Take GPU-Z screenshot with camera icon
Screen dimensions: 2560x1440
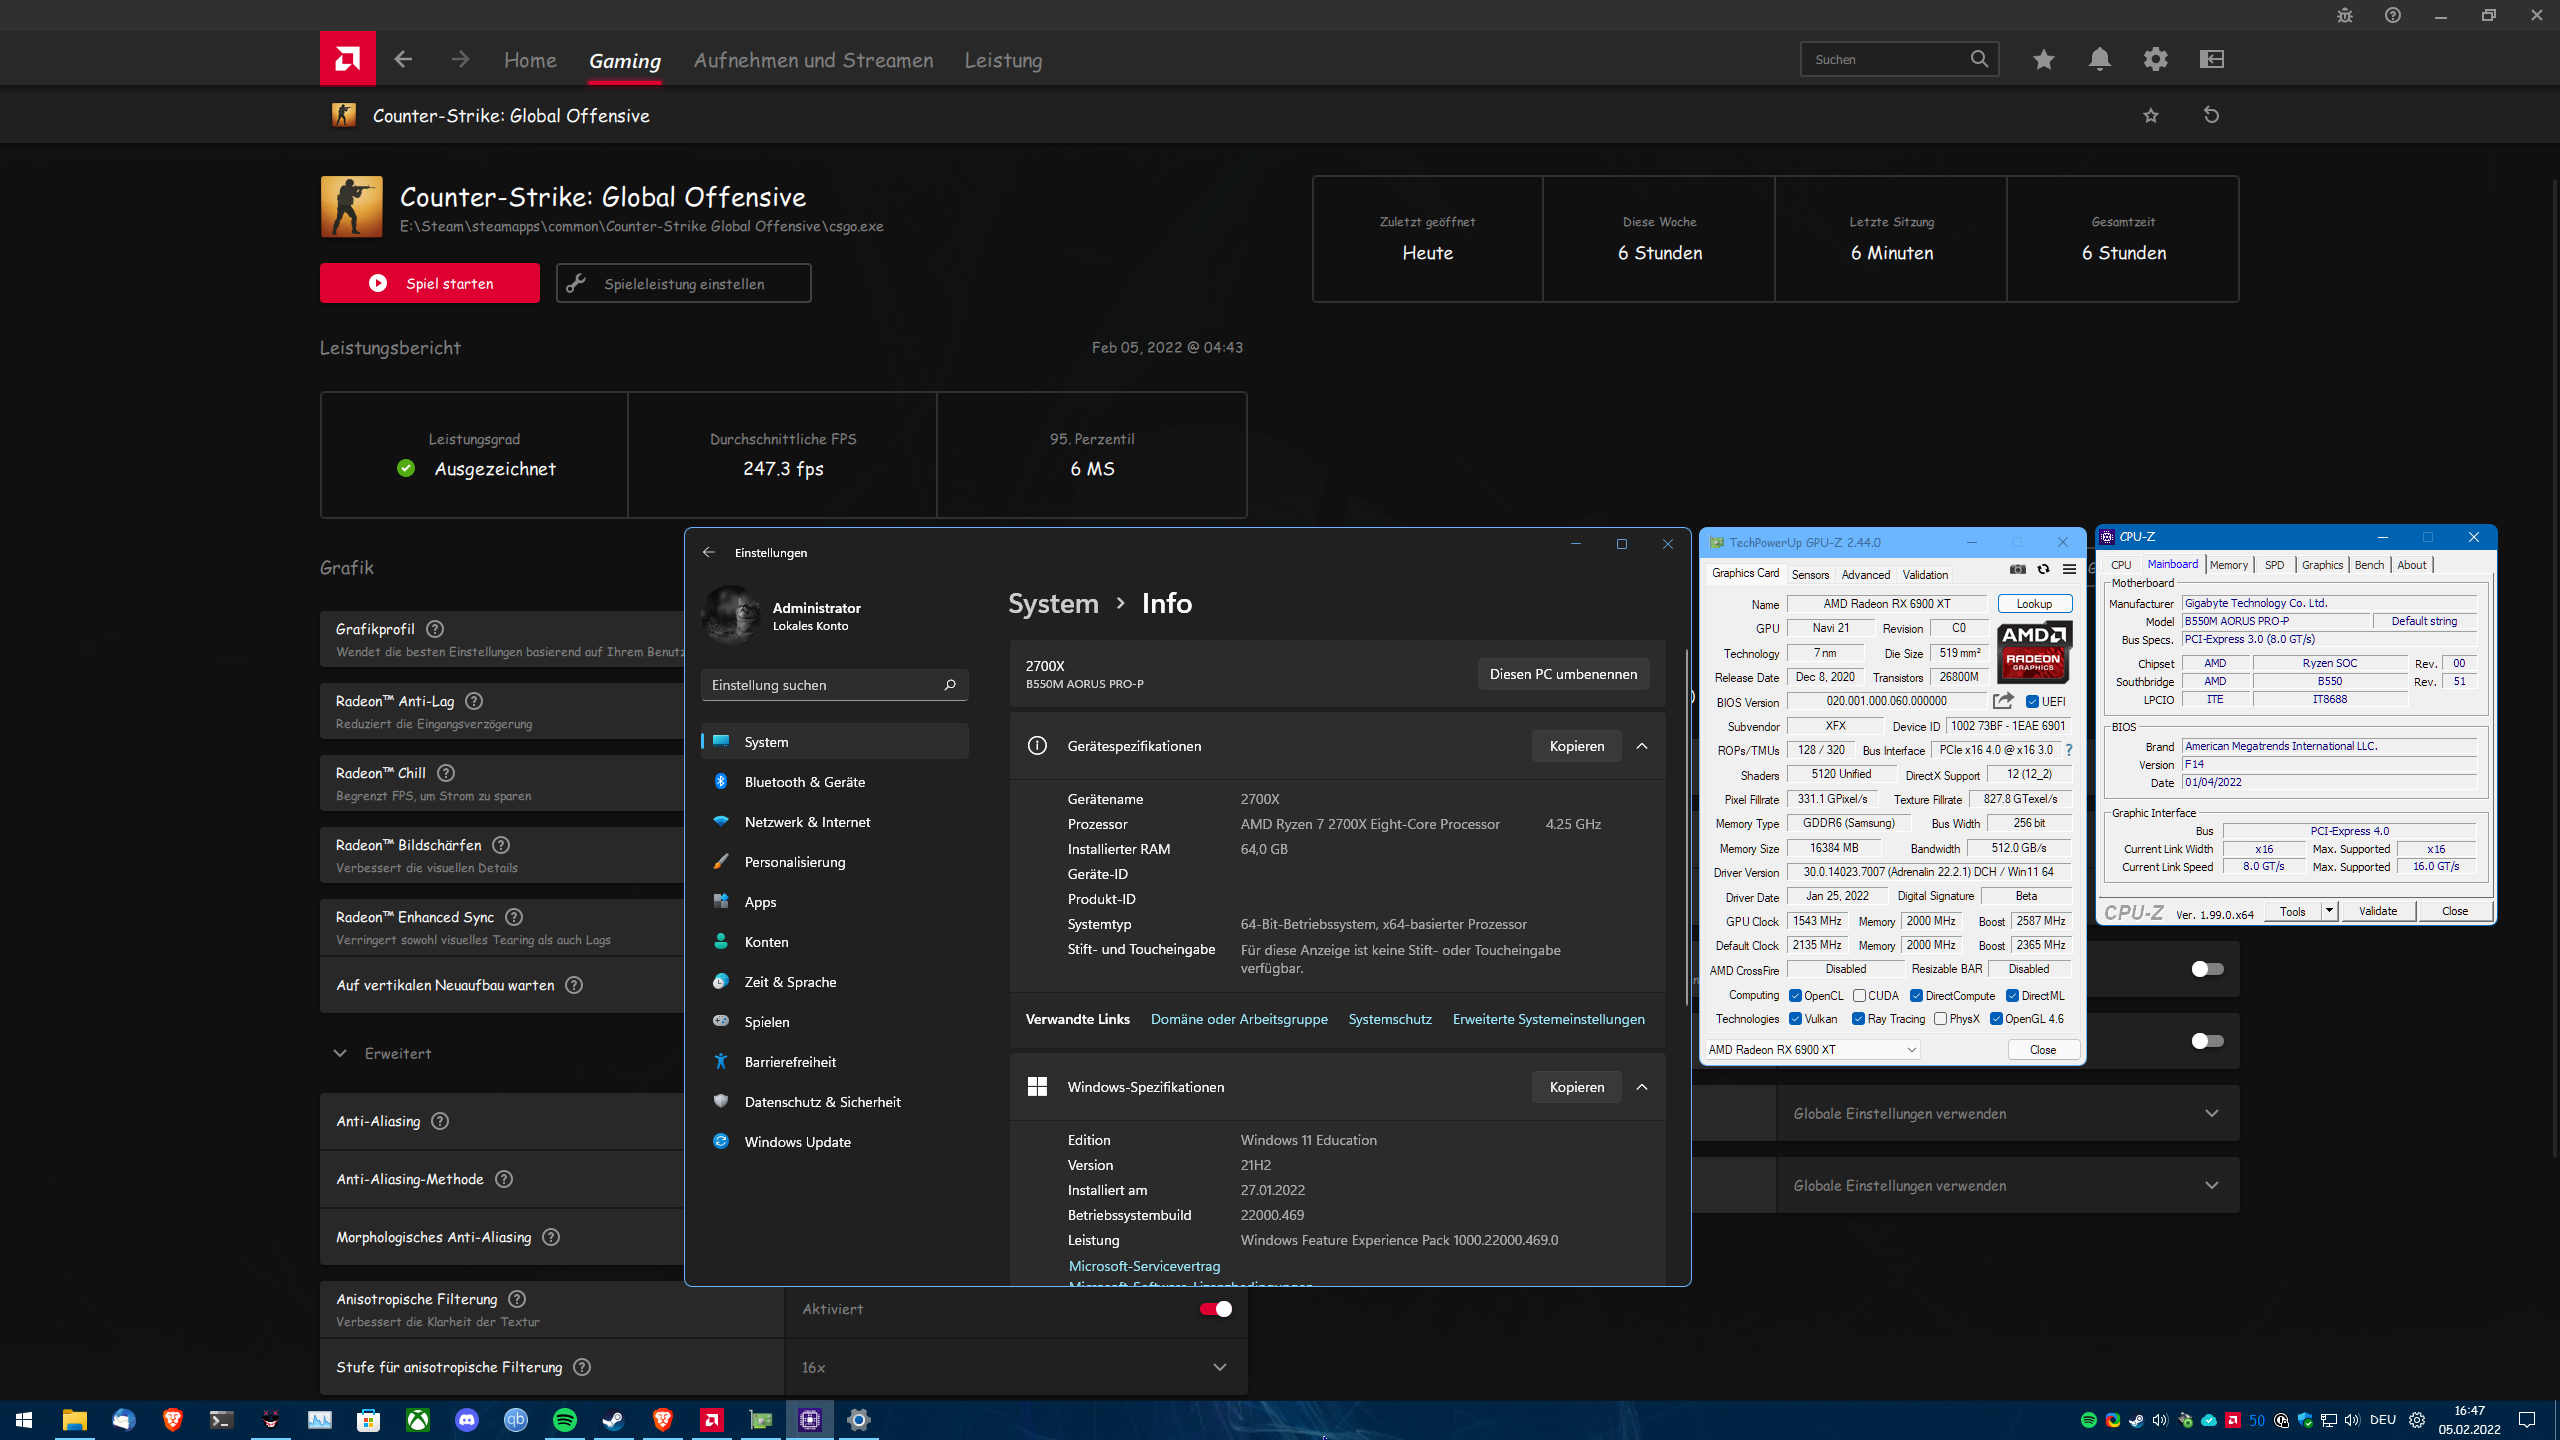tap(2018, 570)
